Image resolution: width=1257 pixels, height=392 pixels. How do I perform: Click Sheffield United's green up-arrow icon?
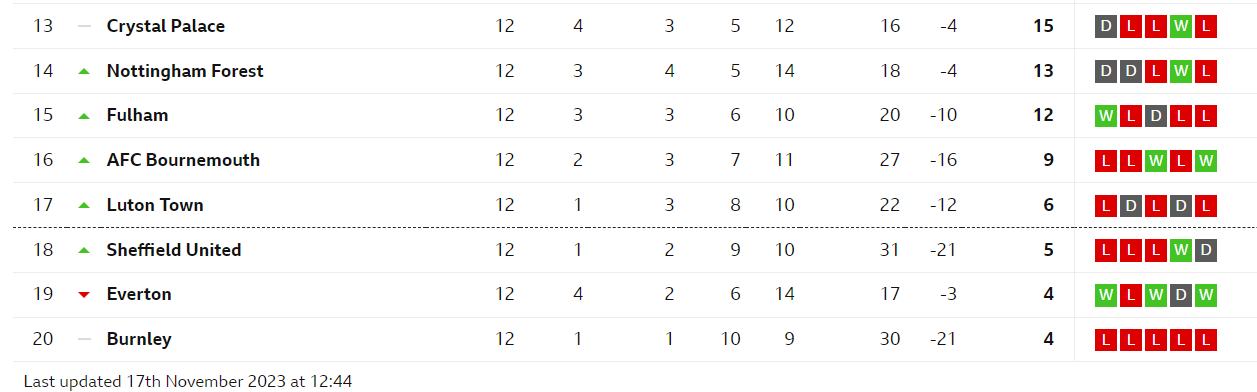(x=84, y=250)
